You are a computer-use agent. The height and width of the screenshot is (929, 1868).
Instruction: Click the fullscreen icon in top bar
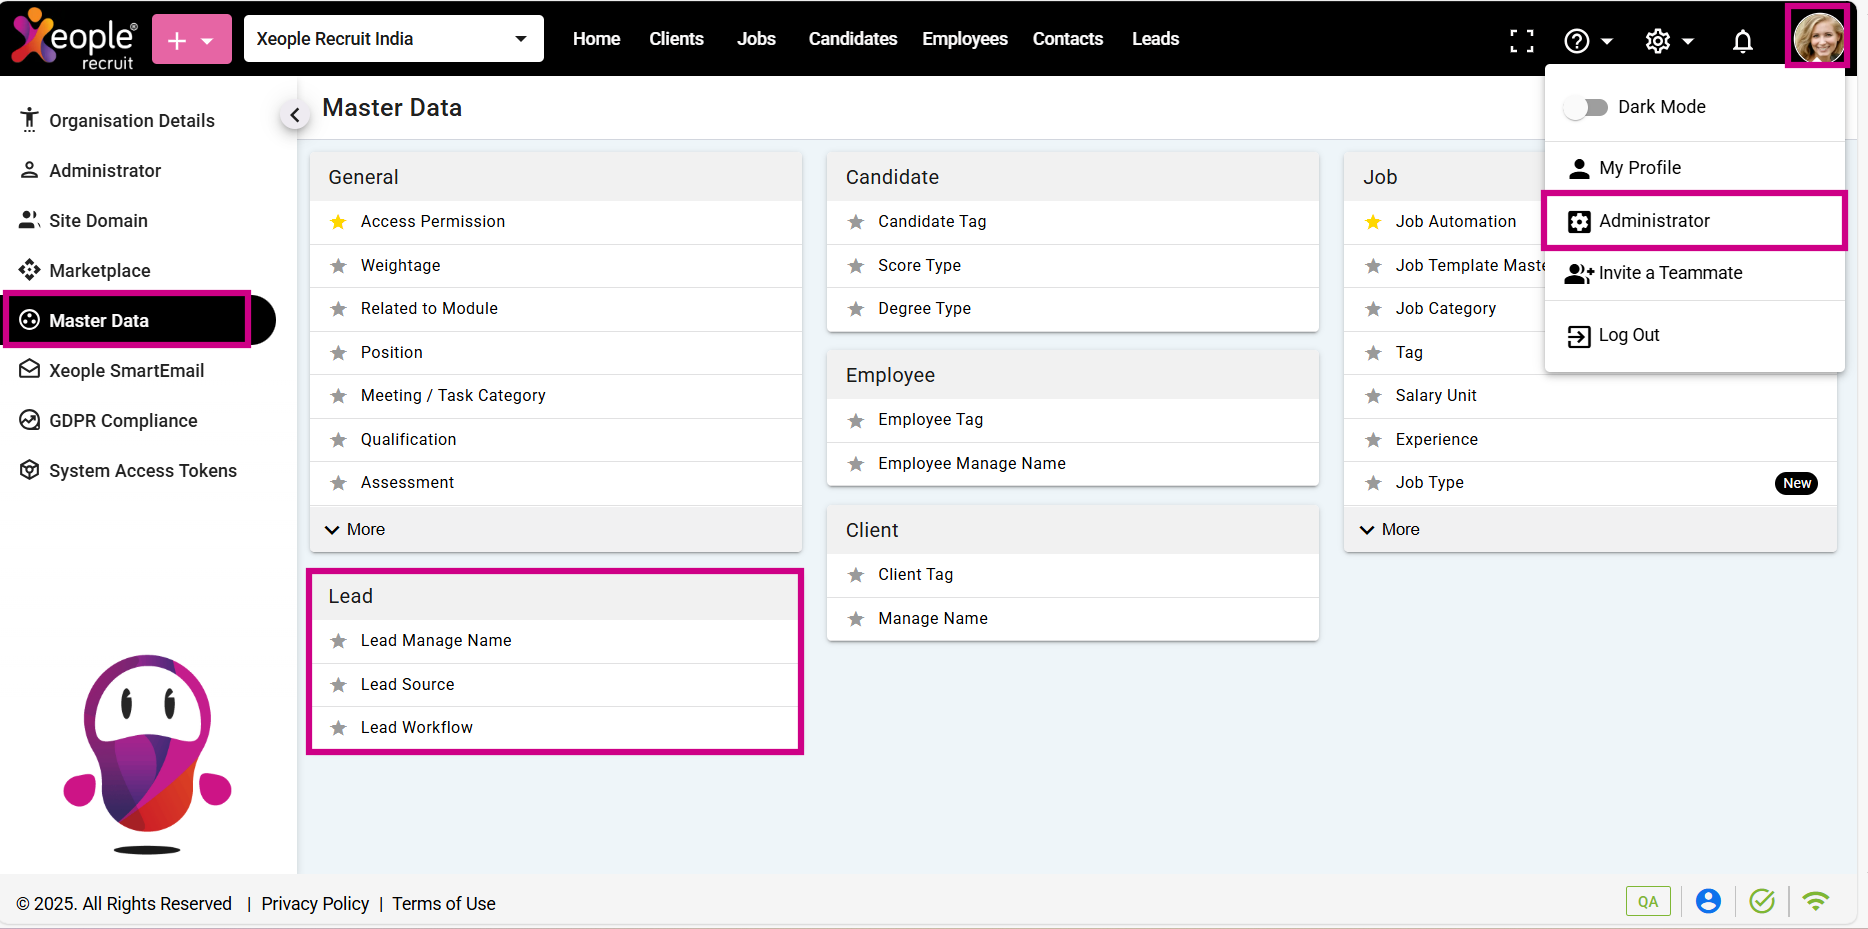pos(1521,40)
